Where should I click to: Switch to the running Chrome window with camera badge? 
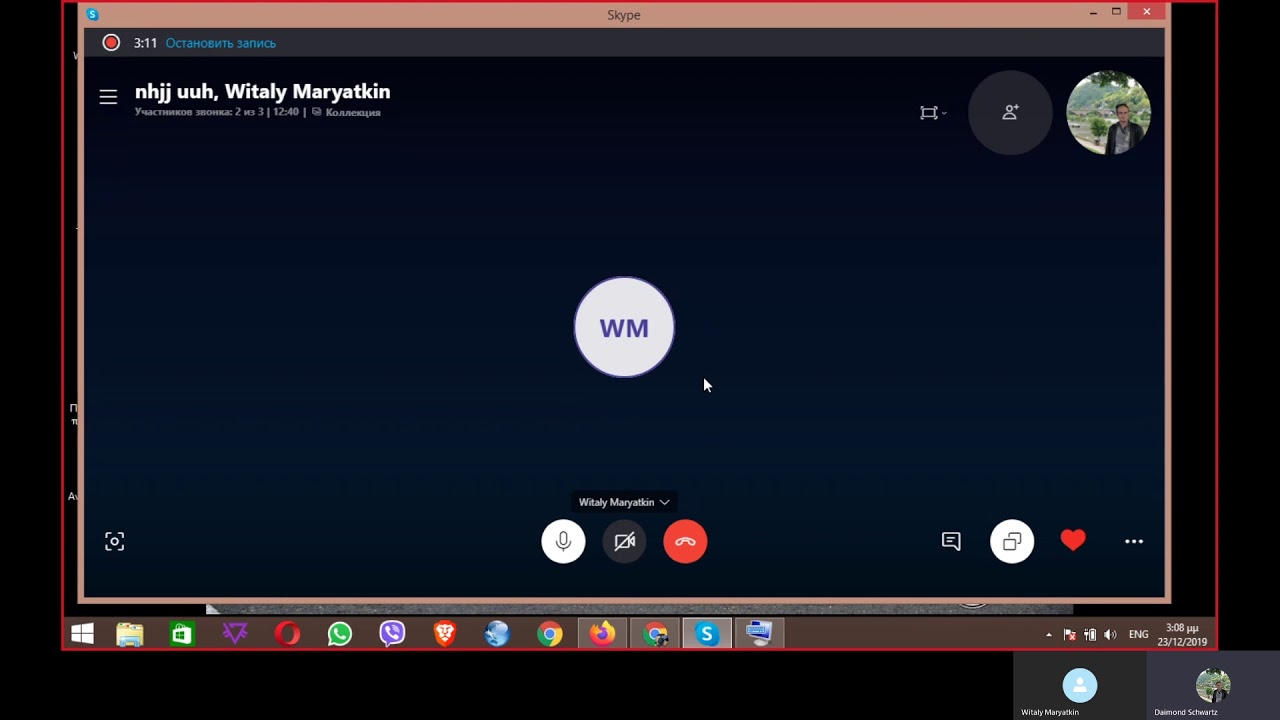(x=655, y=634)
